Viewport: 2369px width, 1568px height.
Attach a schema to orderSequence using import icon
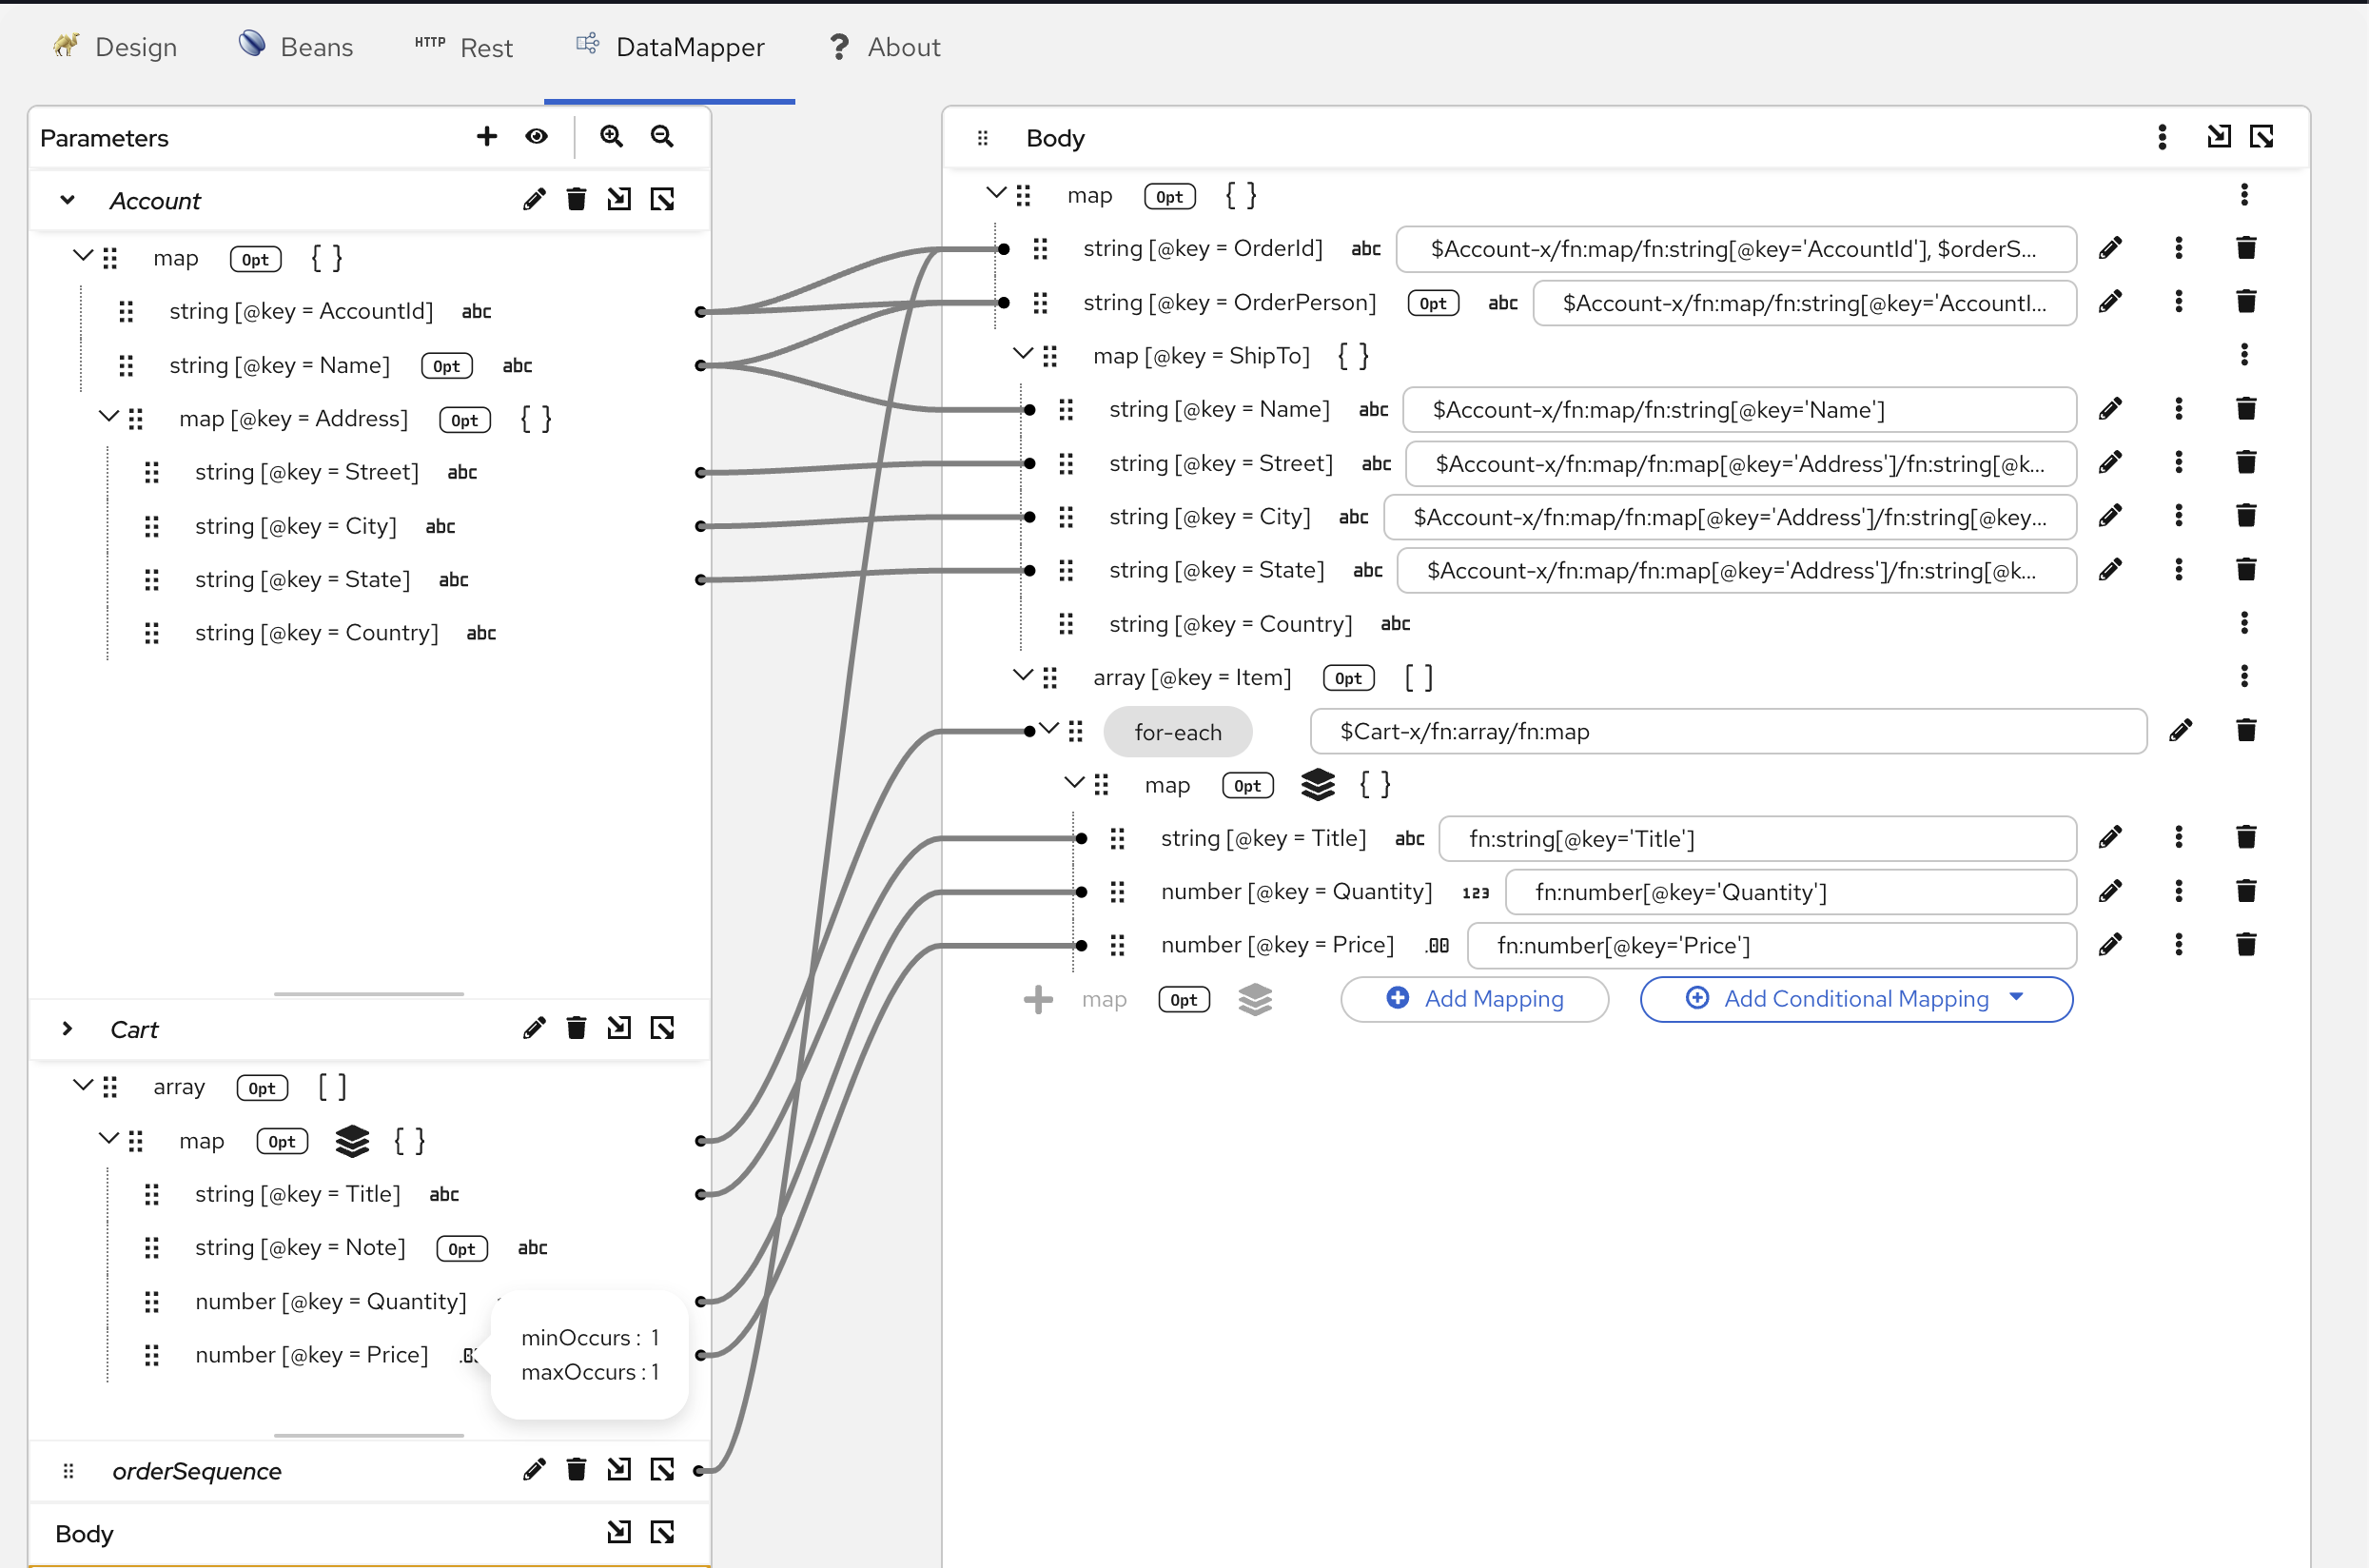tap(619, 1470)
